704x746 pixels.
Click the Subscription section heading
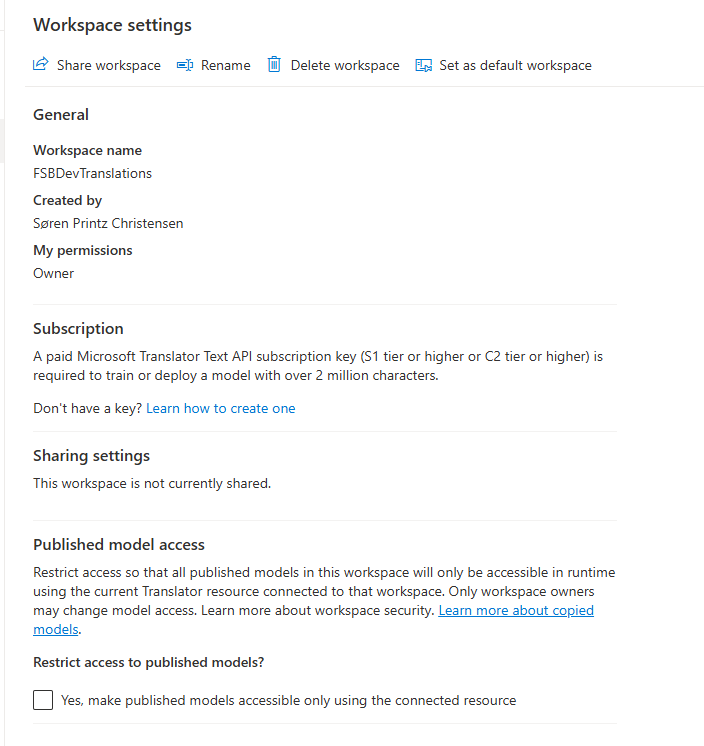point(78,329)
